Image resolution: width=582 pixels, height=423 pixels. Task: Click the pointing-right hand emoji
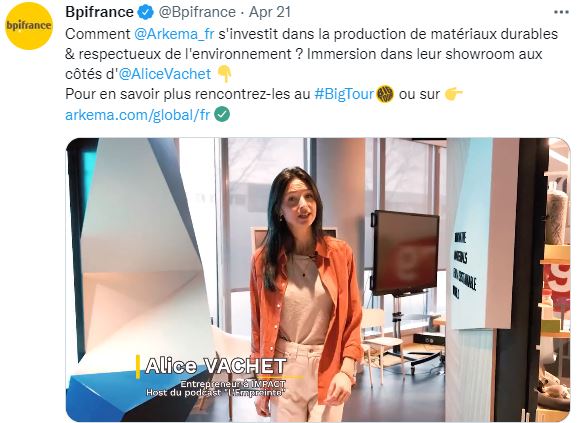(453, 94)
